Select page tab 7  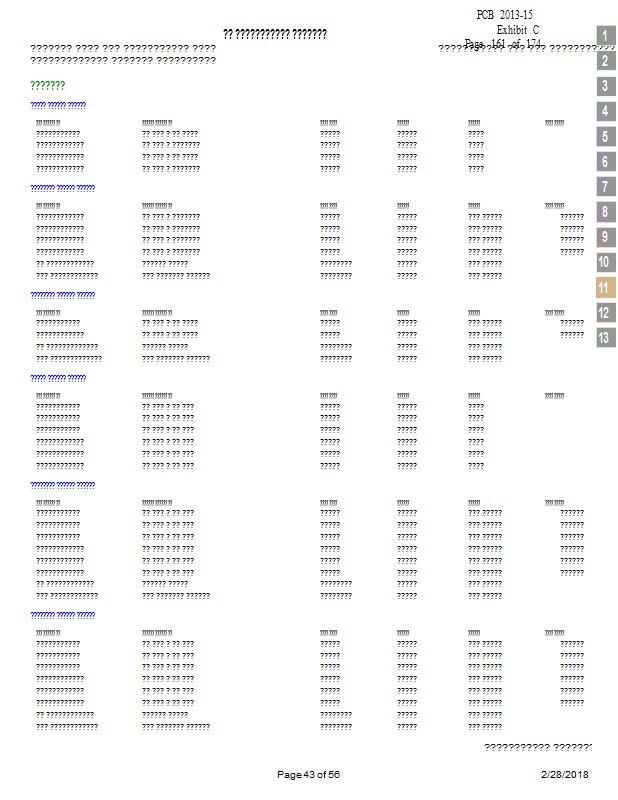click(605, 186)
